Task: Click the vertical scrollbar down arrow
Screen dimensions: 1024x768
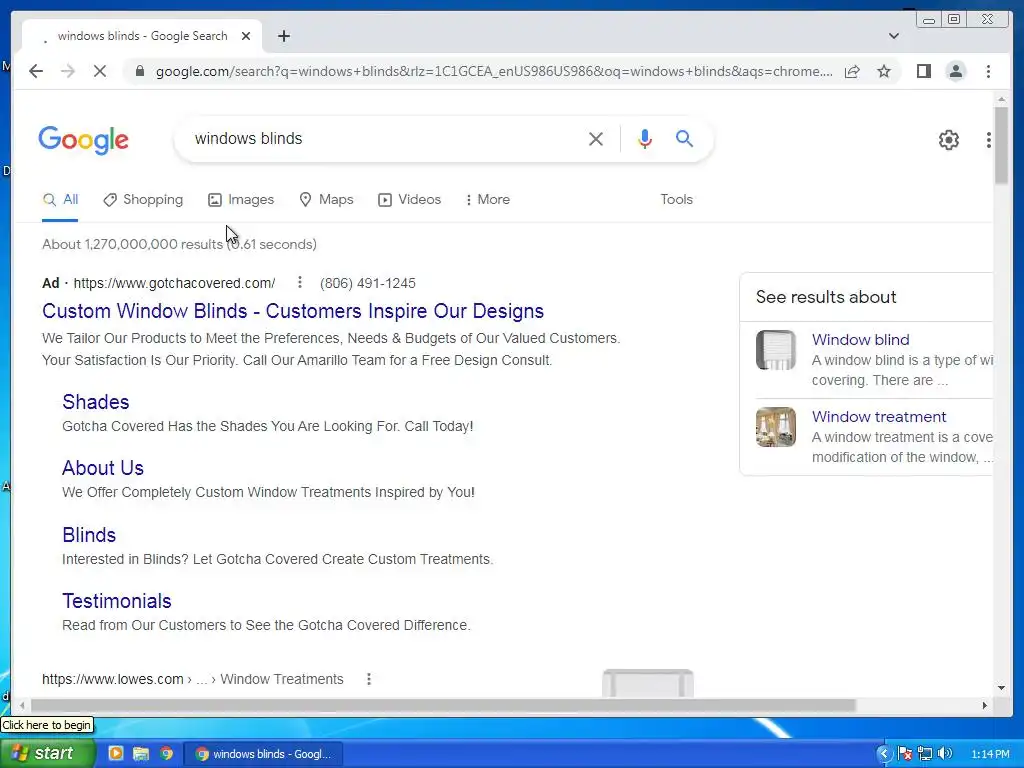Action: click(x=1001, y=688)
